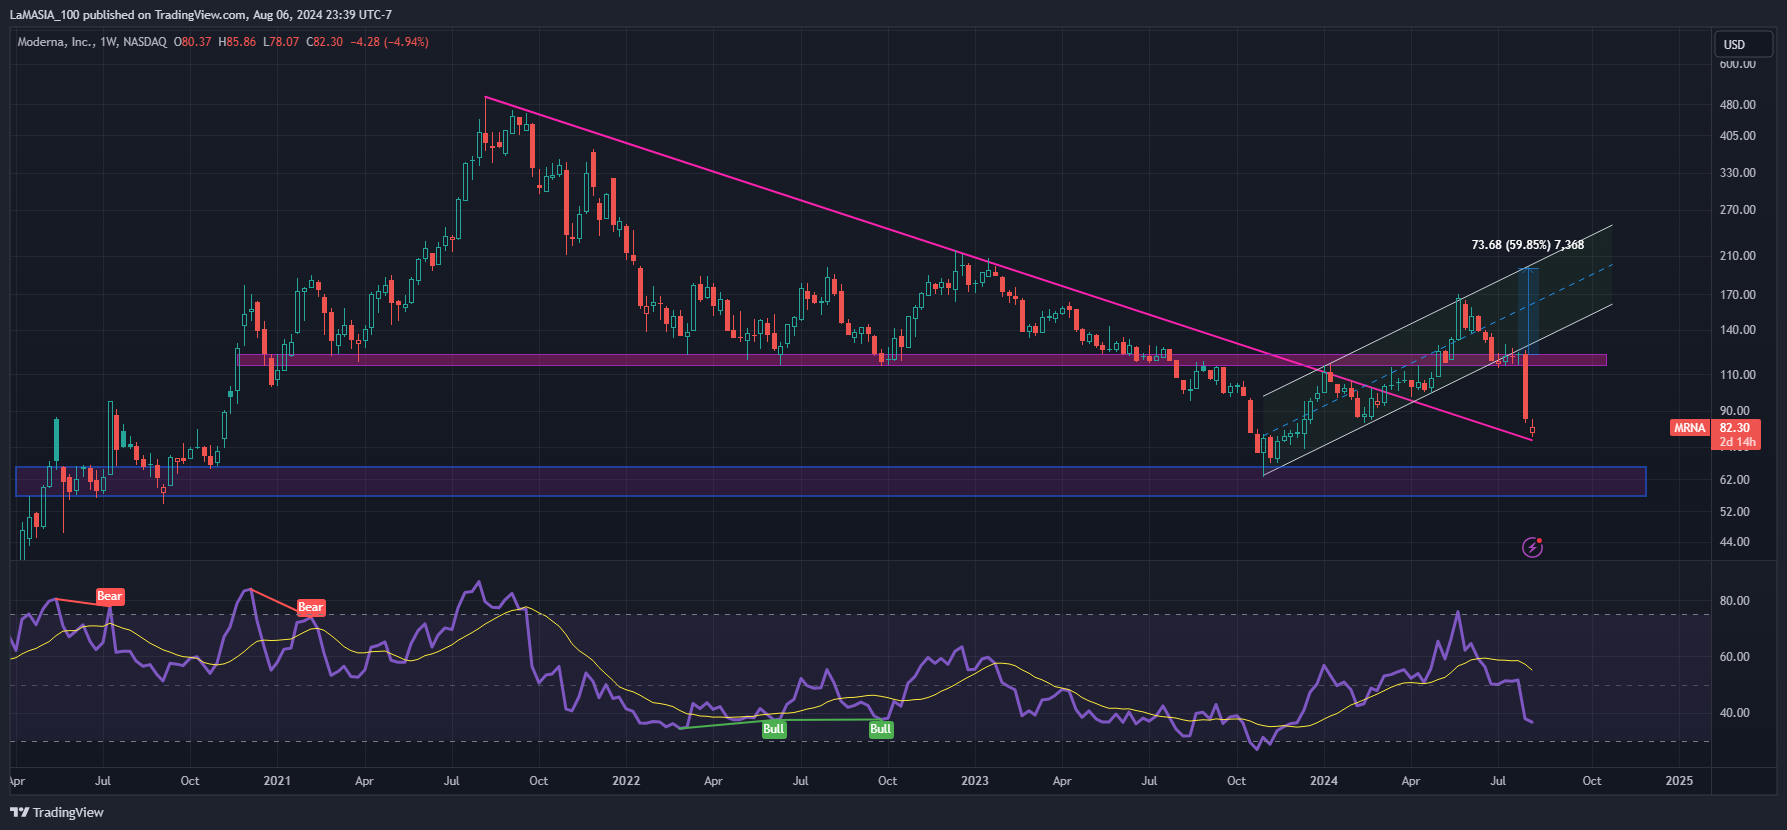
Task: Click the 62.00 price axis label
Action: (1734, 480)
